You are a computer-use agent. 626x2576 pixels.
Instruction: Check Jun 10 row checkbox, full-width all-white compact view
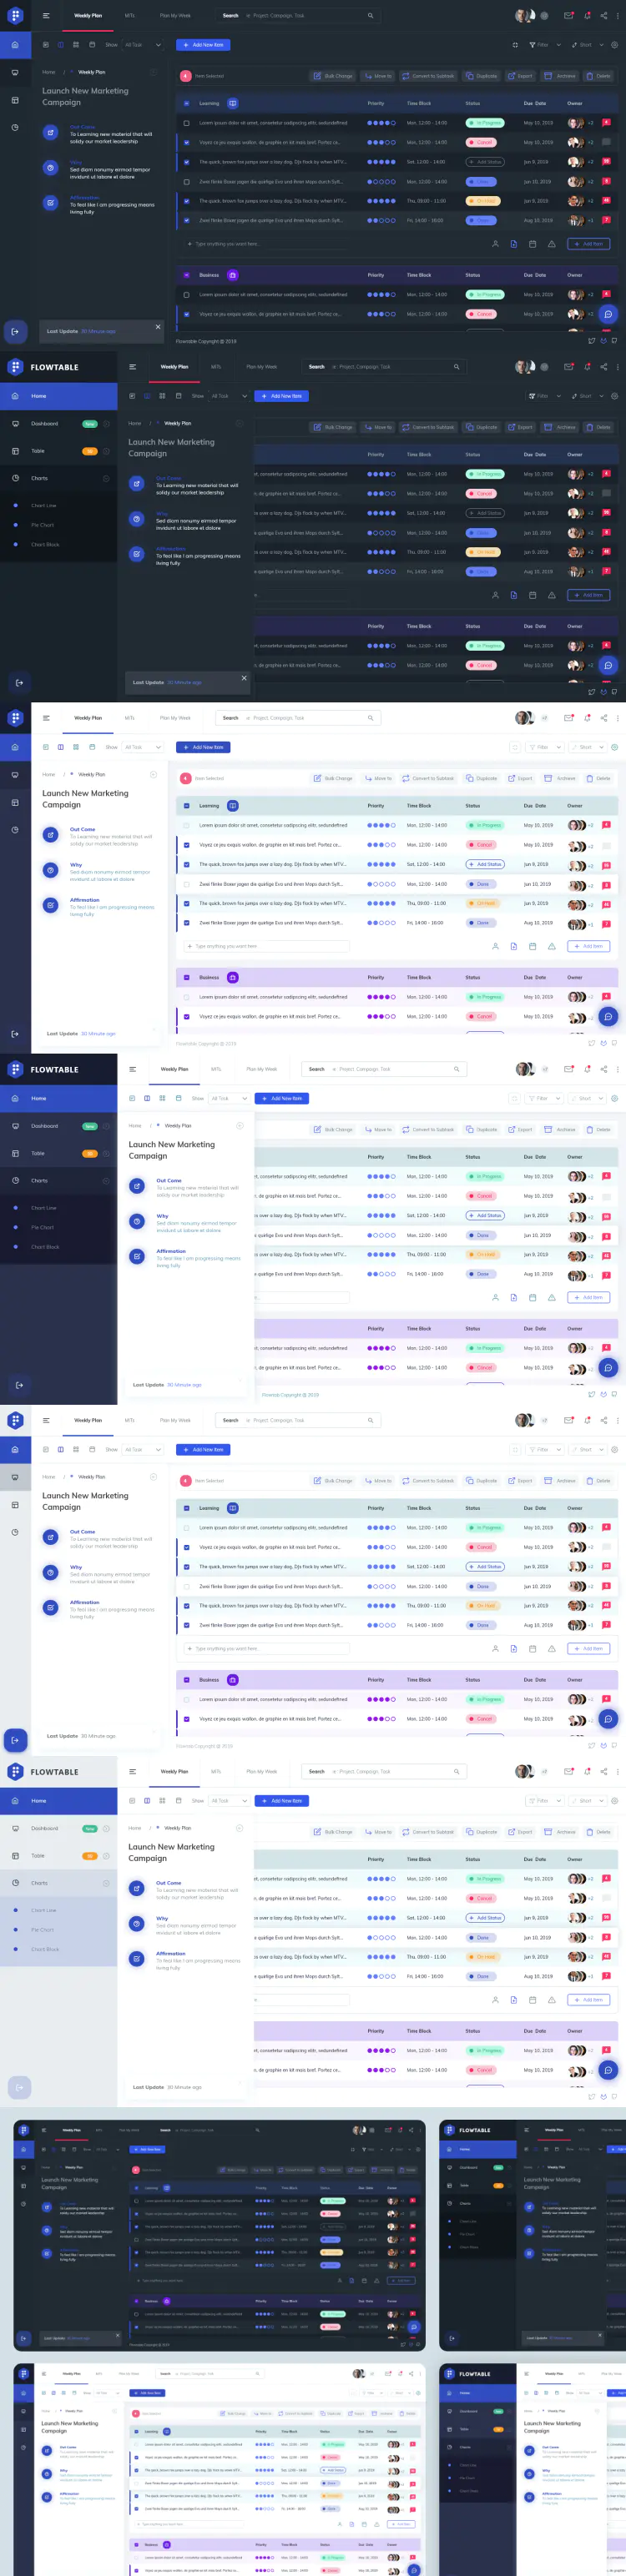(x=186, y=1586)
